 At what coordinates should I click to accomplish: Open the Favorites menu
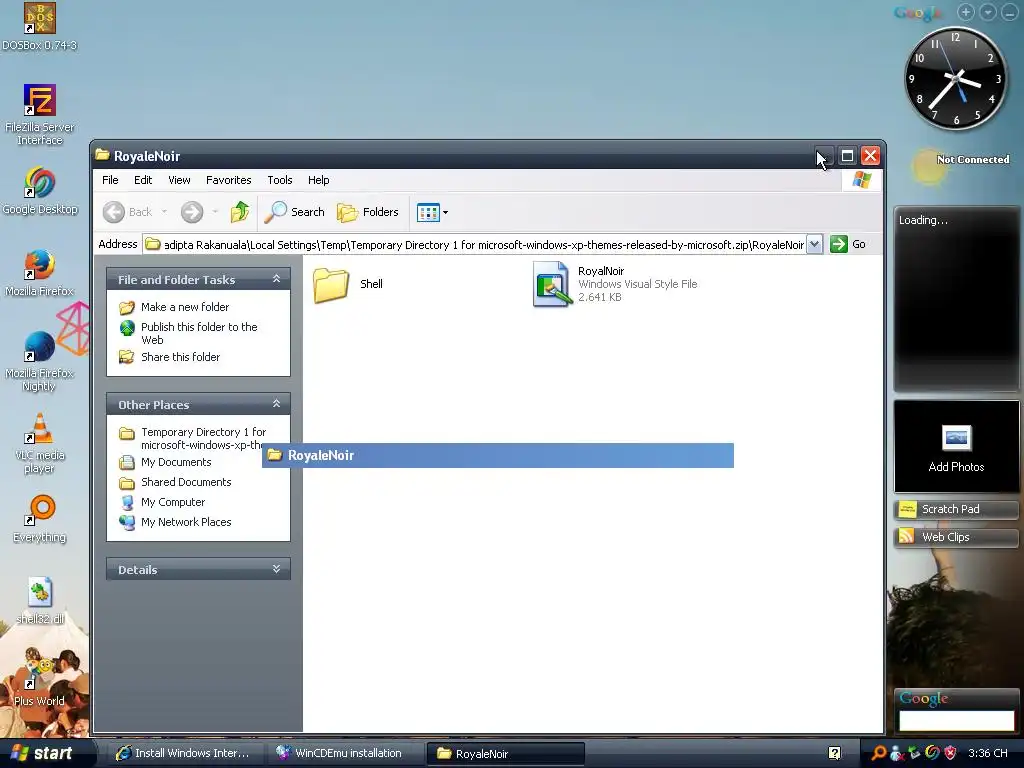point(229,180)
